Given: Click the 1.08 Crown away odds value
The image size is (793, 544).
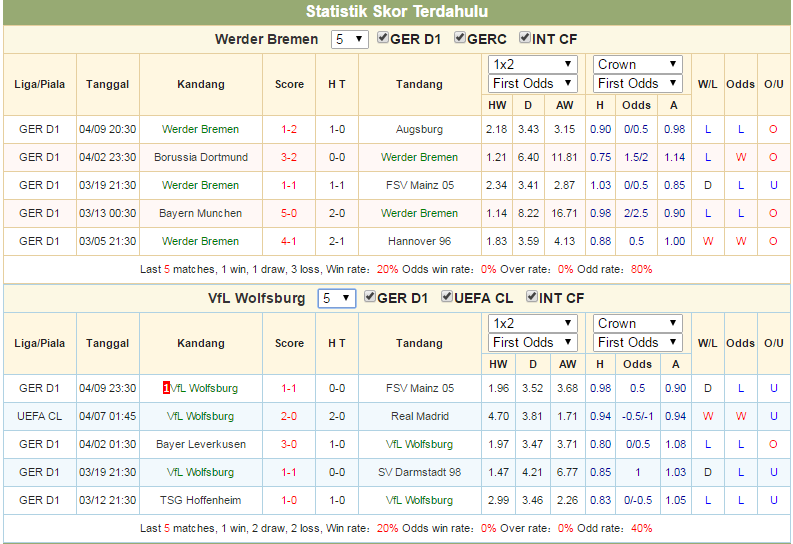Looking at the screenshot, I should pyautogui.click(x=676, y=444).
